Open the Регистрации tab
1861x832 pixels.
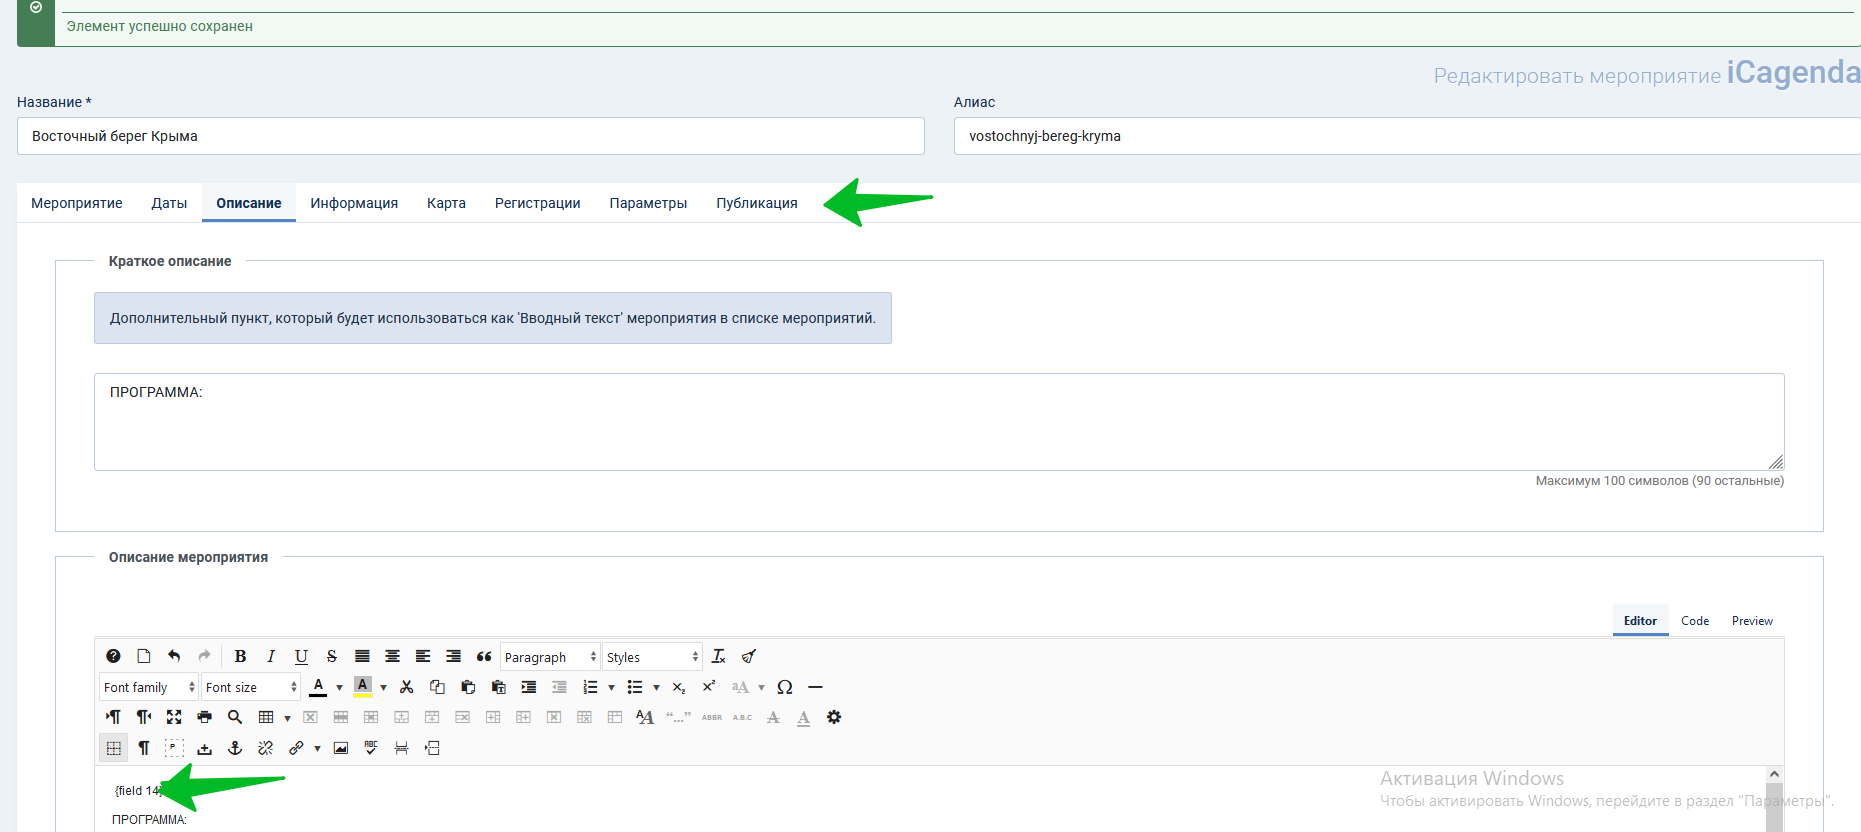point(537,203)
